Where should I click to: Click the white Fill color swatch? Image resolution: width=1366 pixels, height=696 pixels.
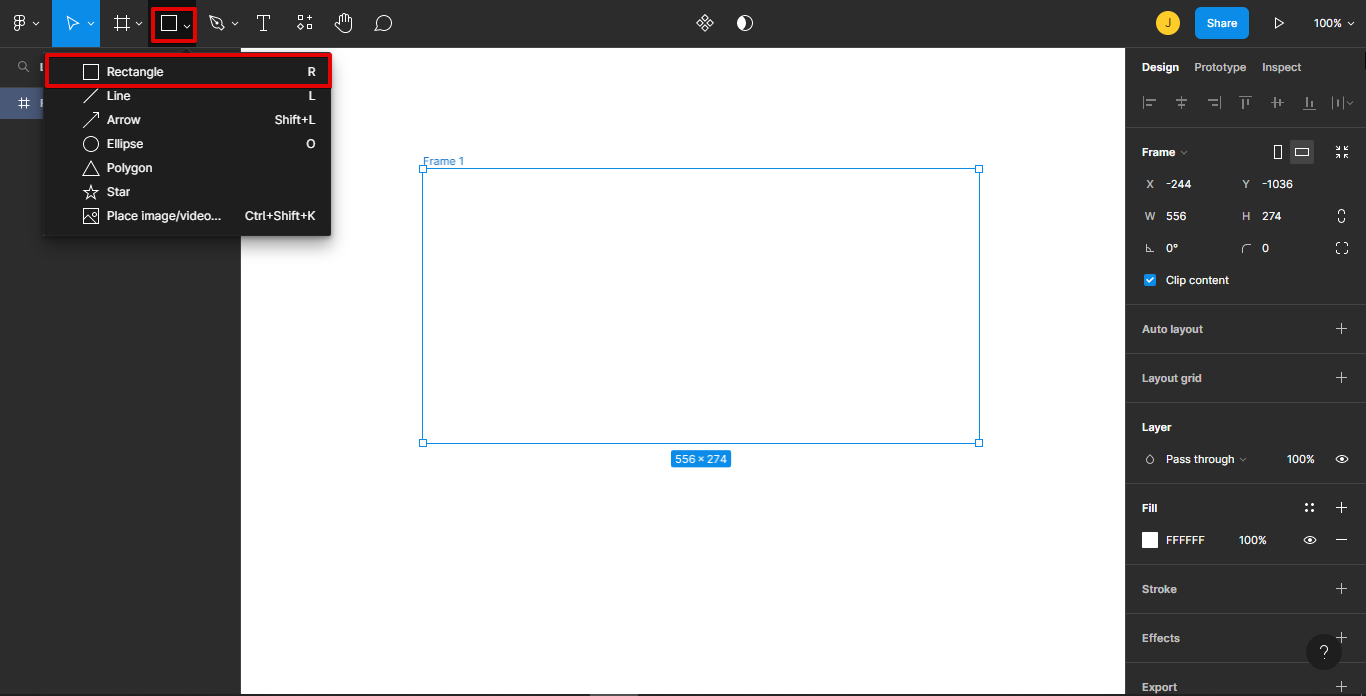(x=1150, y=540)
